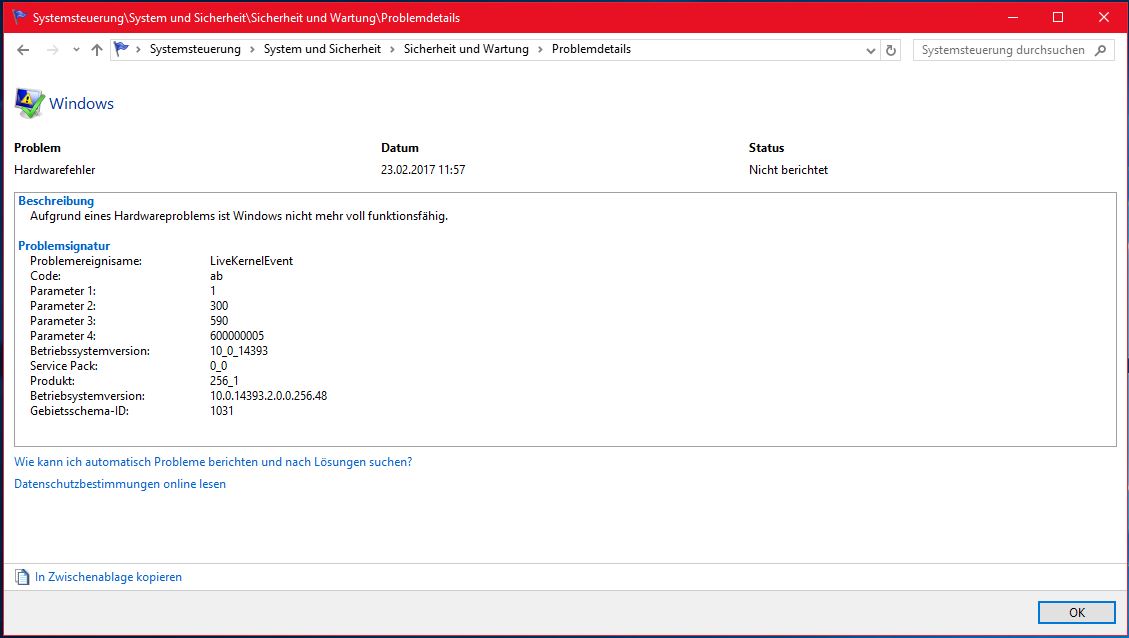The width and height of the screenshot is (1129, 638).
Task: Click the clipboard copy icon
Action: [22, 578]
